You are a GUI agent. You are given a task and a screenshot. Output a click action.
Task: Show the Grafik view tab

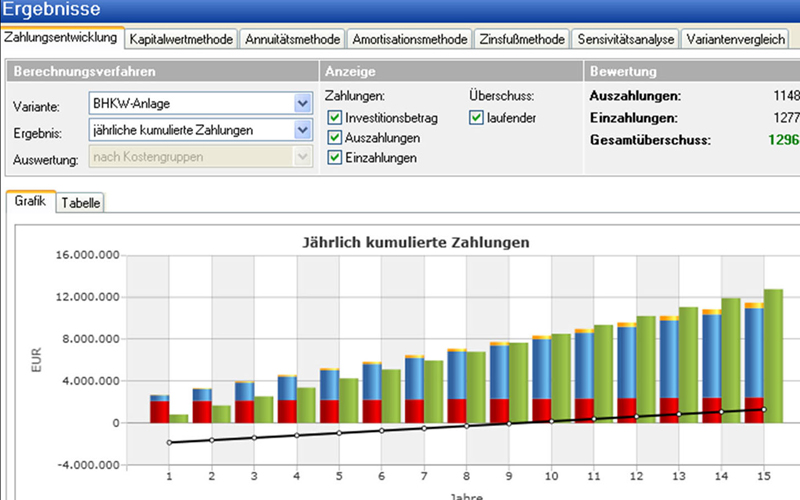[30, 201]
